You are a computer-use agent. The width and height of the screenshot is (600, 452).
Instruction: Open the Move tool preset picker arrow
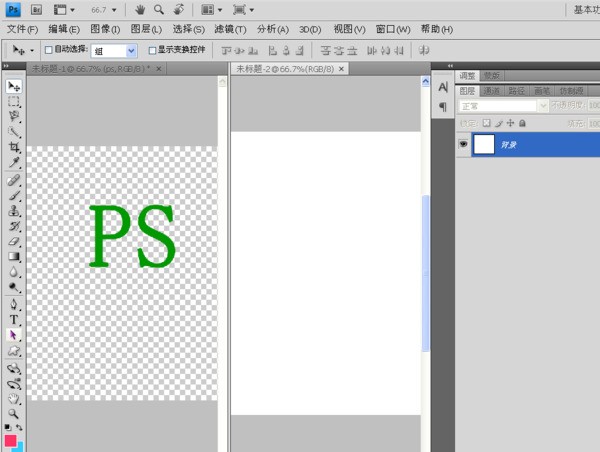tap(32, 51)
